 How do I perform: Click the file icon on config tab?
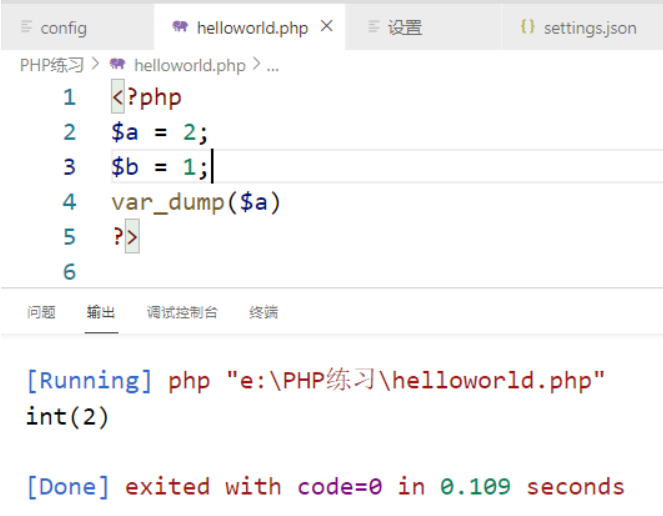pyautogui.click(x=26, y=27)
